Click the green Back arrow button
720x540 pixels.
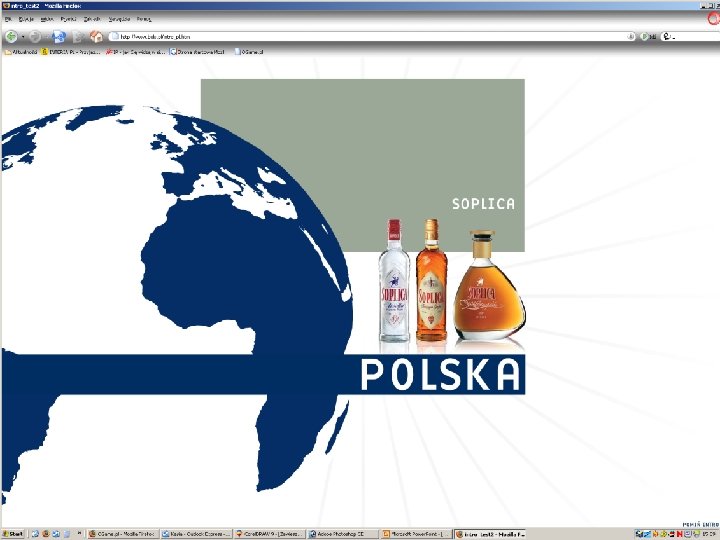click(11, 36)
